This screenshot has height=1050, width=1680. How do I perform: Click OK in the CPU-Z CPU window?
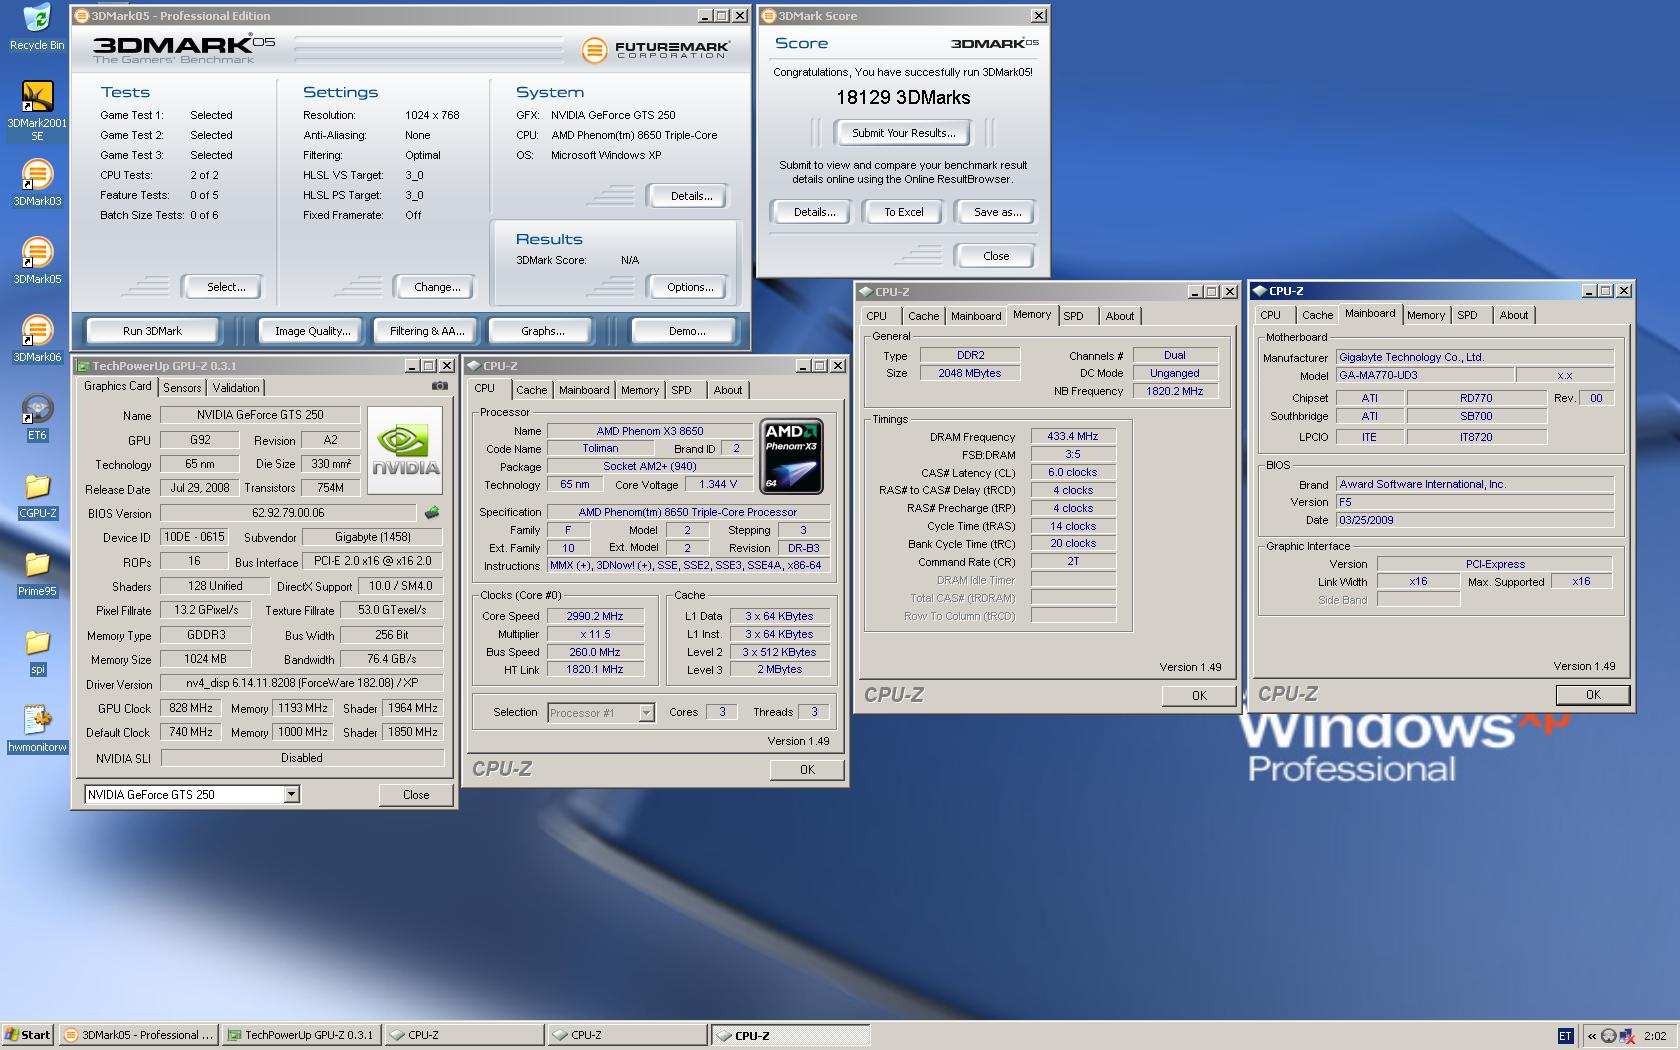[807, 770]
